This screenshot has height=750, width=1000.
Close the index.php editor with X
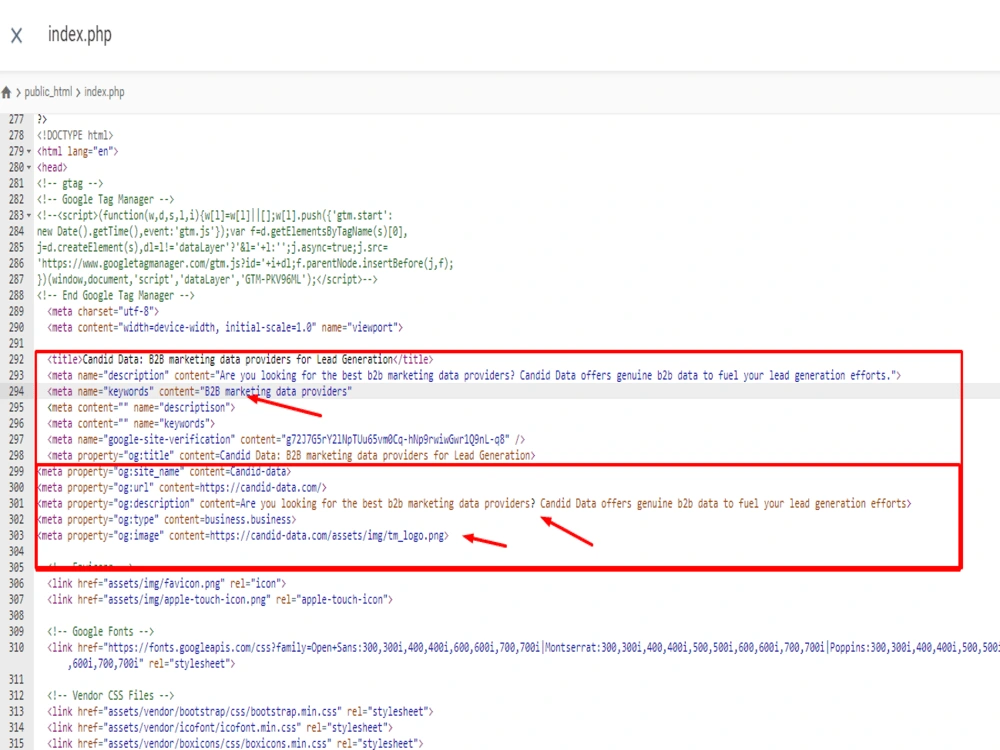pos(17,36)
